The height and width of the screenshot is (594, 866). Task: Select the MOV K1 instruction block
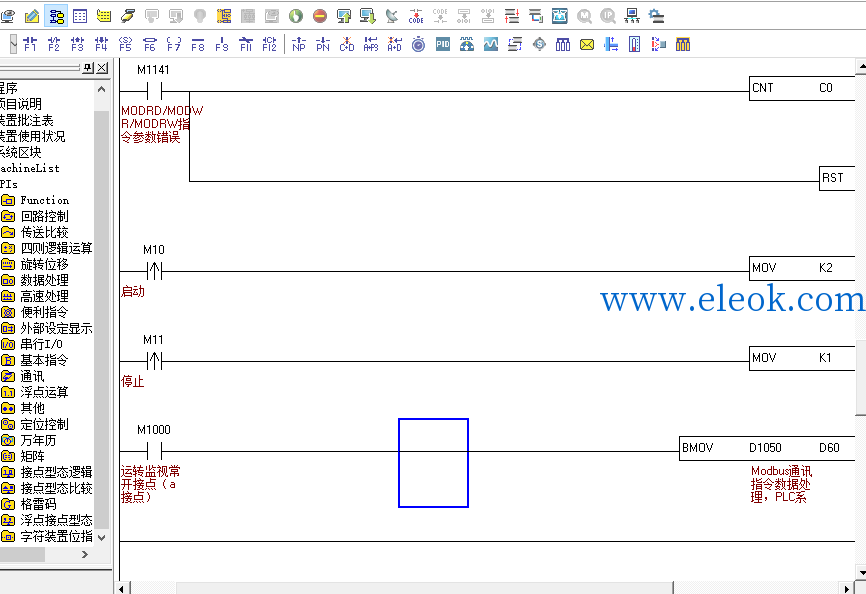click(802, 358)
